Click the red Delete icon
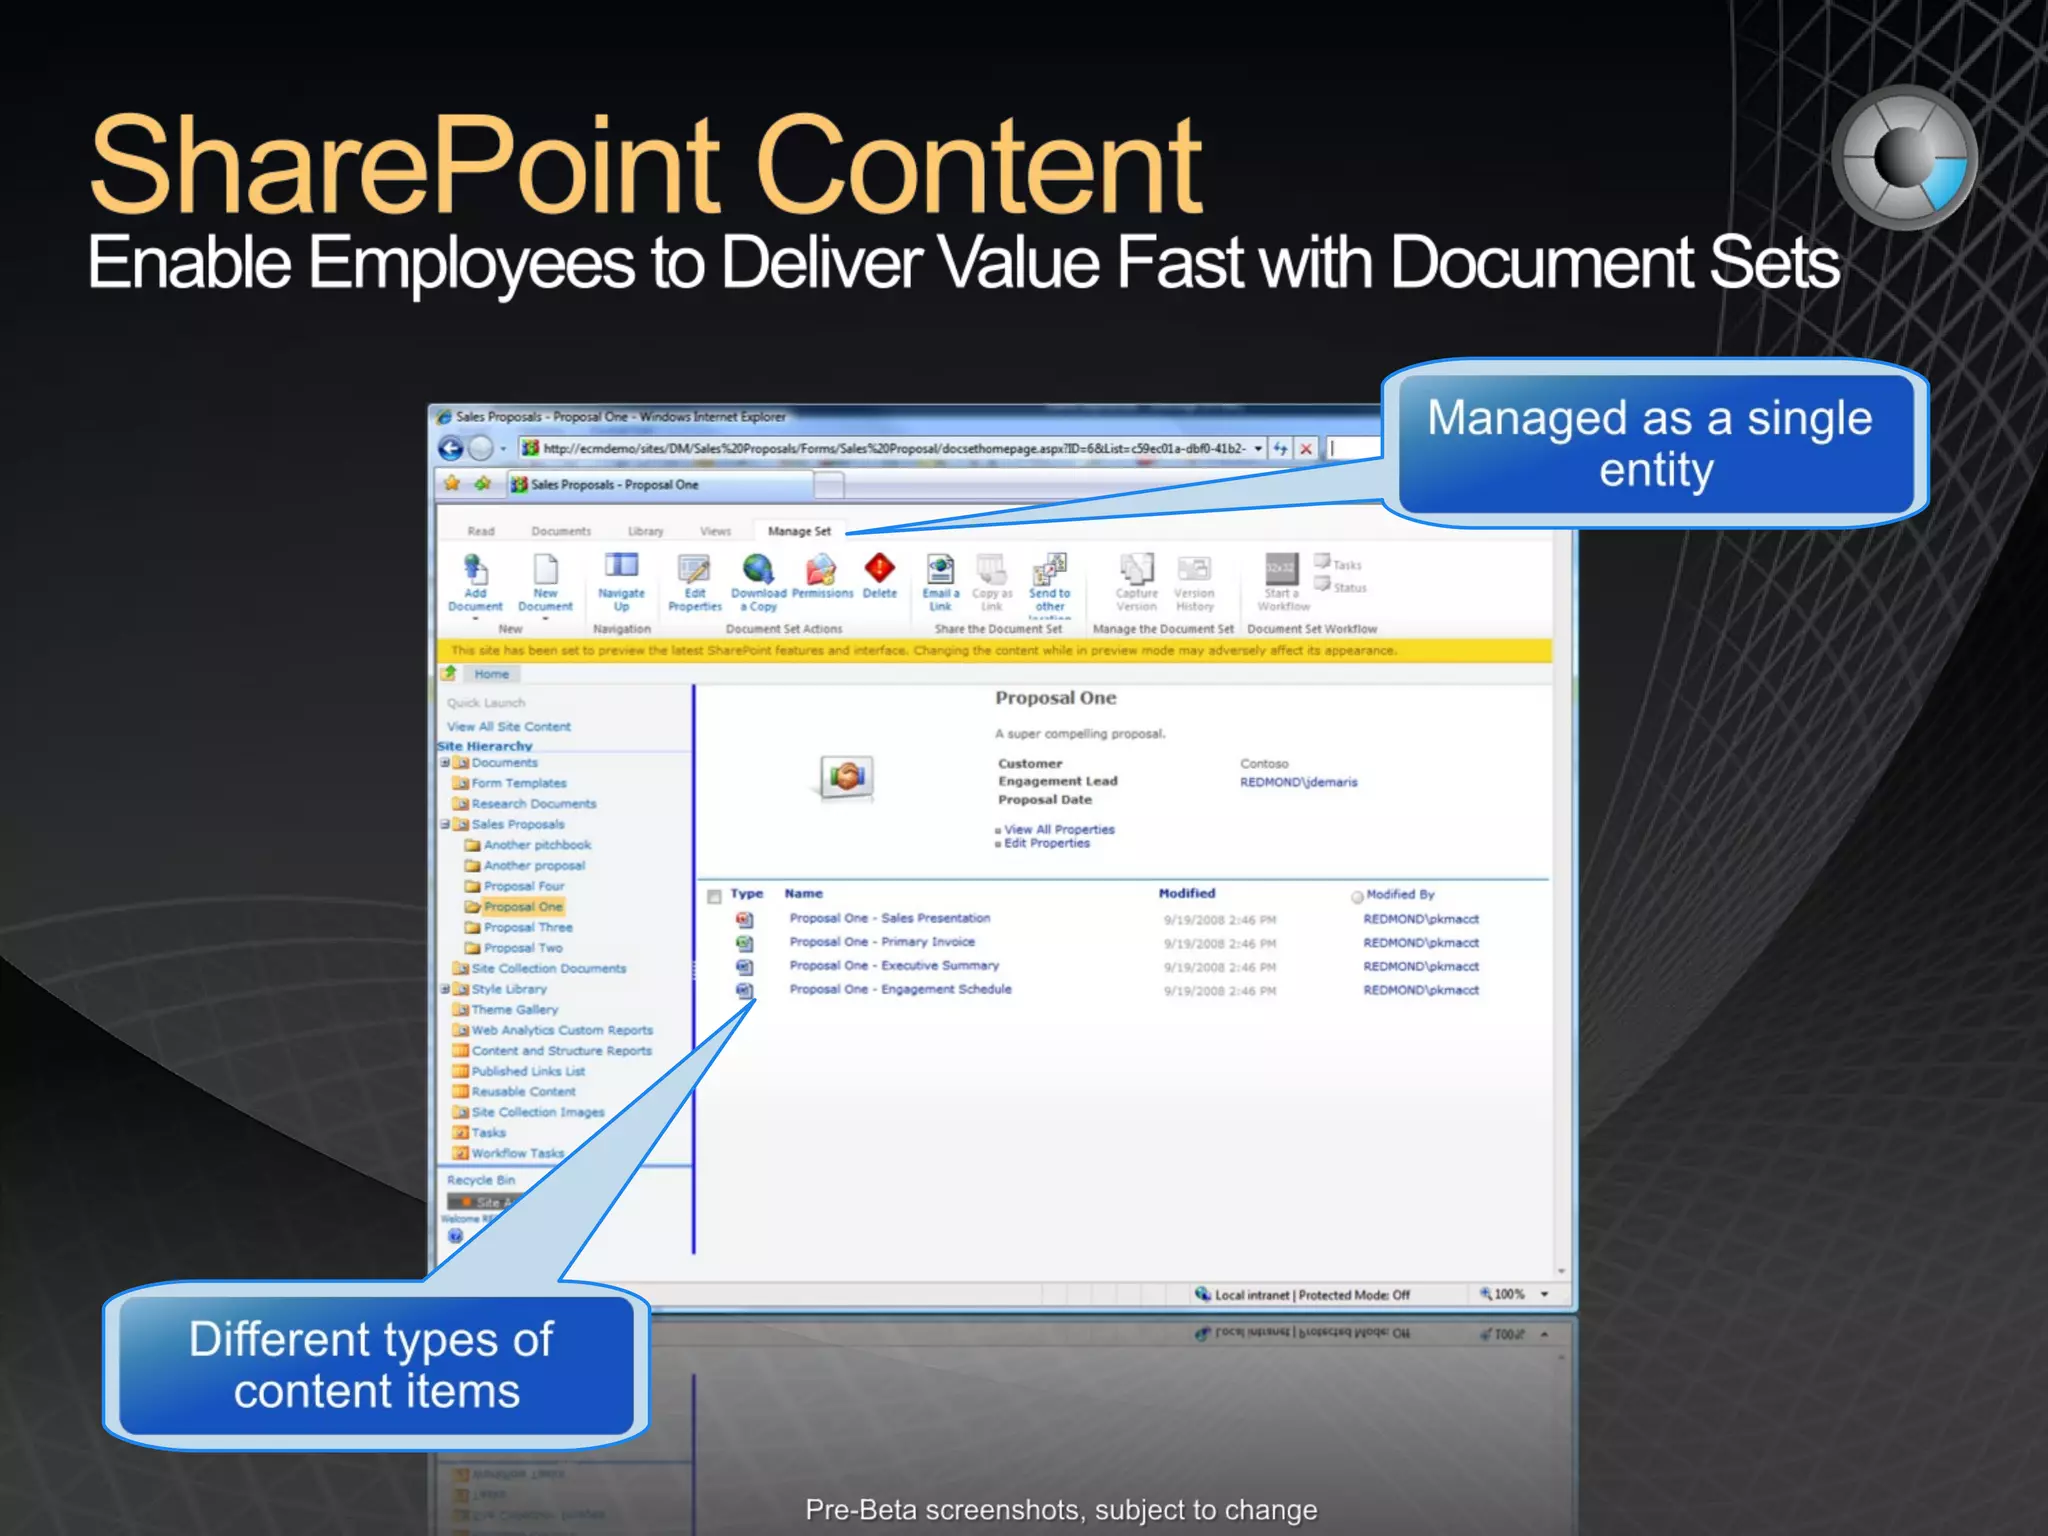The width and height of the screenshot is (2048, 1536). 879,568
